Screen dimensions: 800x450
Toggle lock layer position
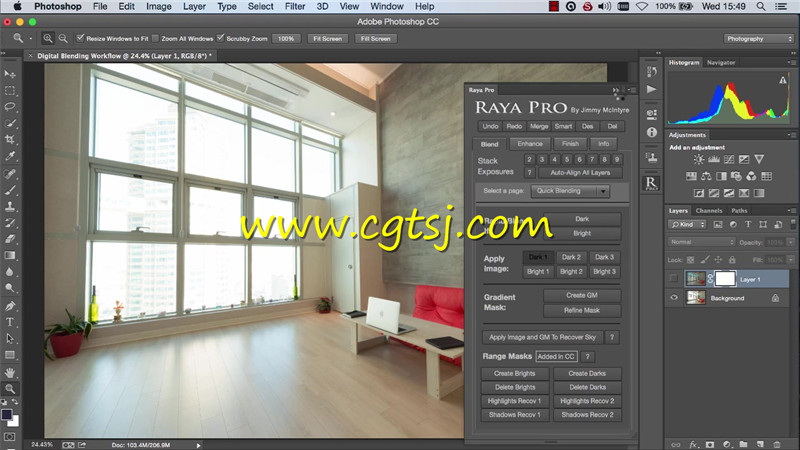click(718, 260)
